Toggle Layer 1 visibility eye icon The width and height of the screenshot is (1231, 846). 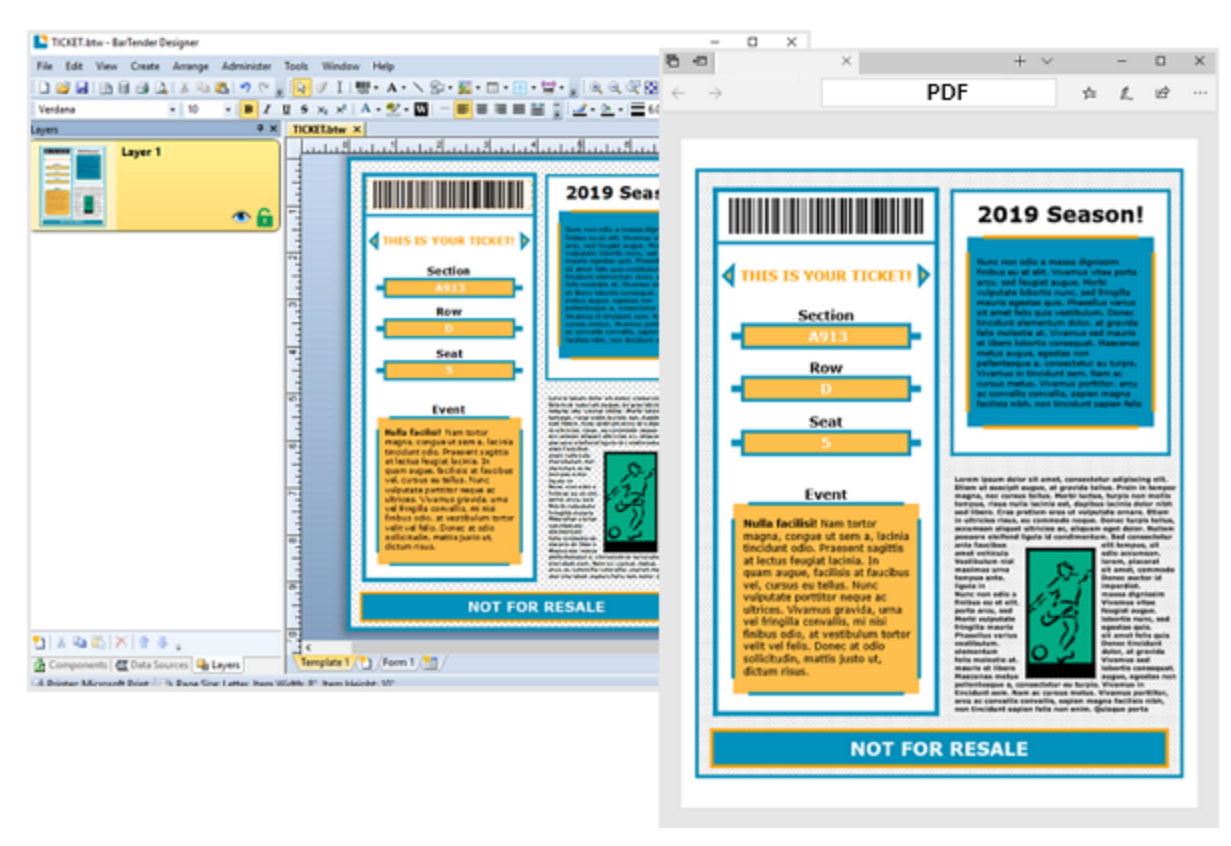tap(241, 216)
